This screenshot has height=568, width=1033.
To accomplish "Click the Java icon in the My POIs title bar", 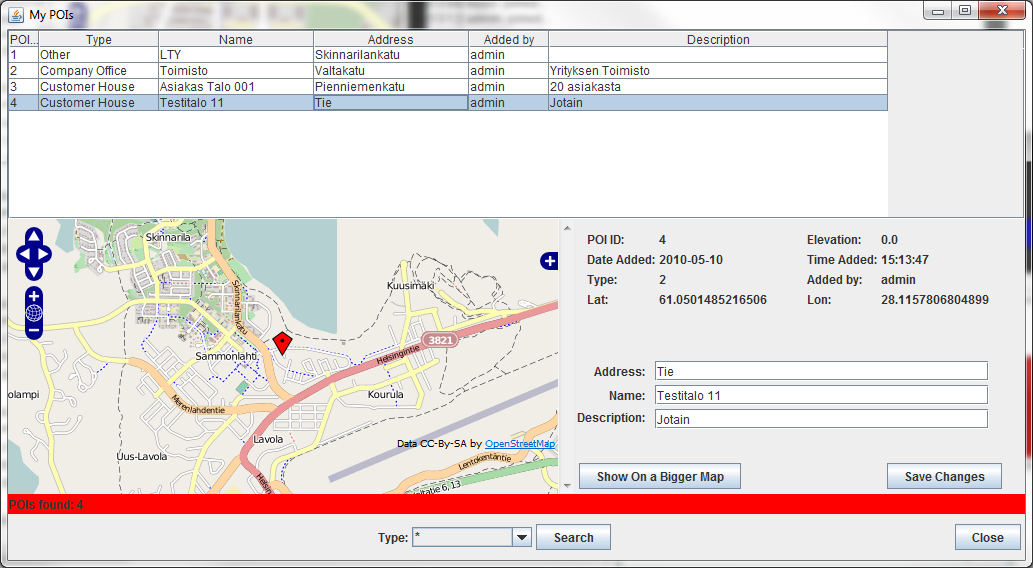I will (16, 14).
